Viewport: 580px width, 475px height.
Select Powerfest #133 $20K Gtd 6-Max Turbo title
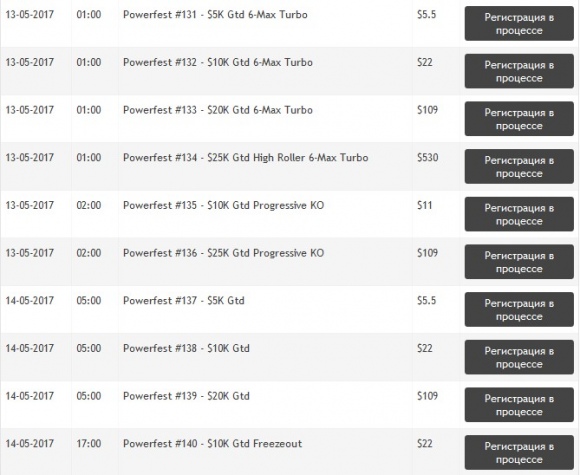point(218,110)
